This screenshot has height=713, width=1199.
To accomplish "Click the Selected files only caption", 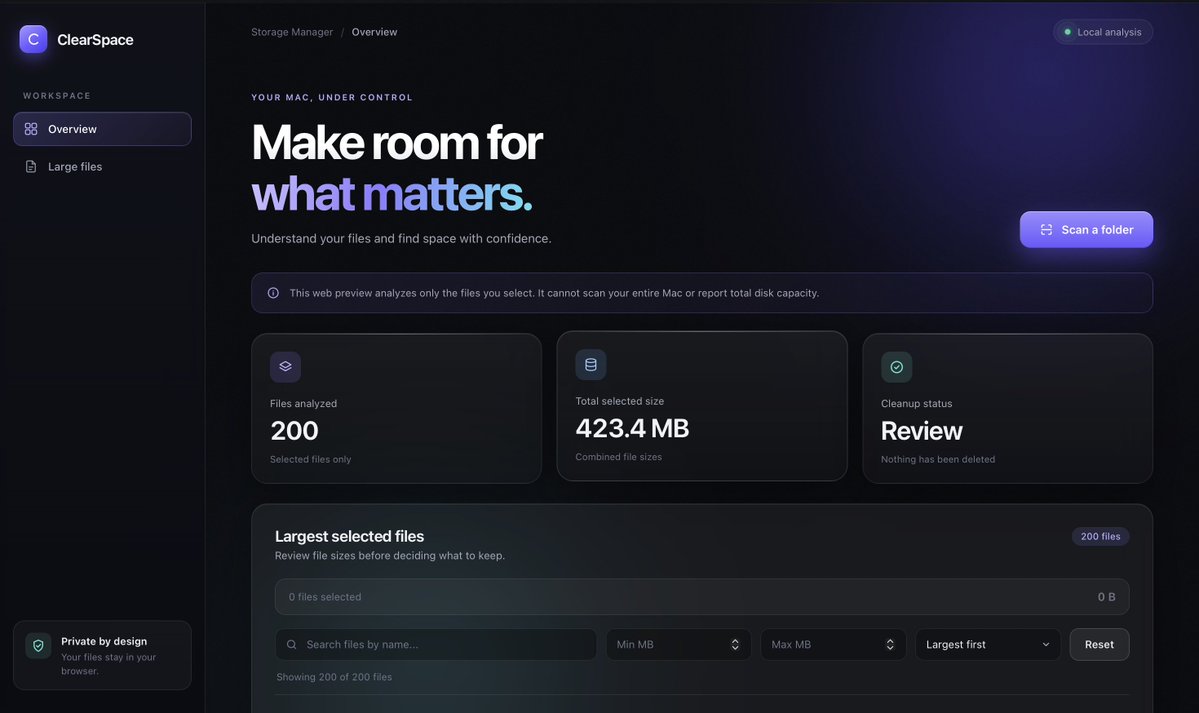I will [x=310, y=459].
